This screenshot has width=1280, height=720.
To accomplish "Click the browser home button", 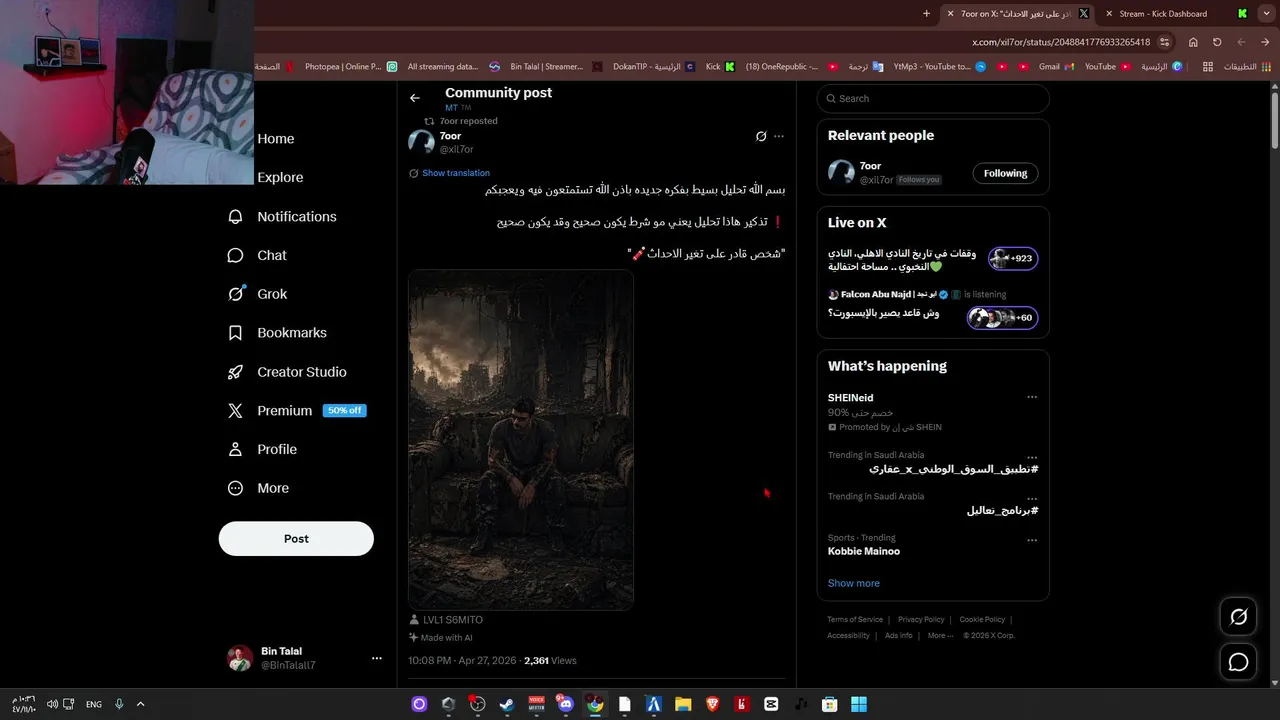I will 1193,42.
